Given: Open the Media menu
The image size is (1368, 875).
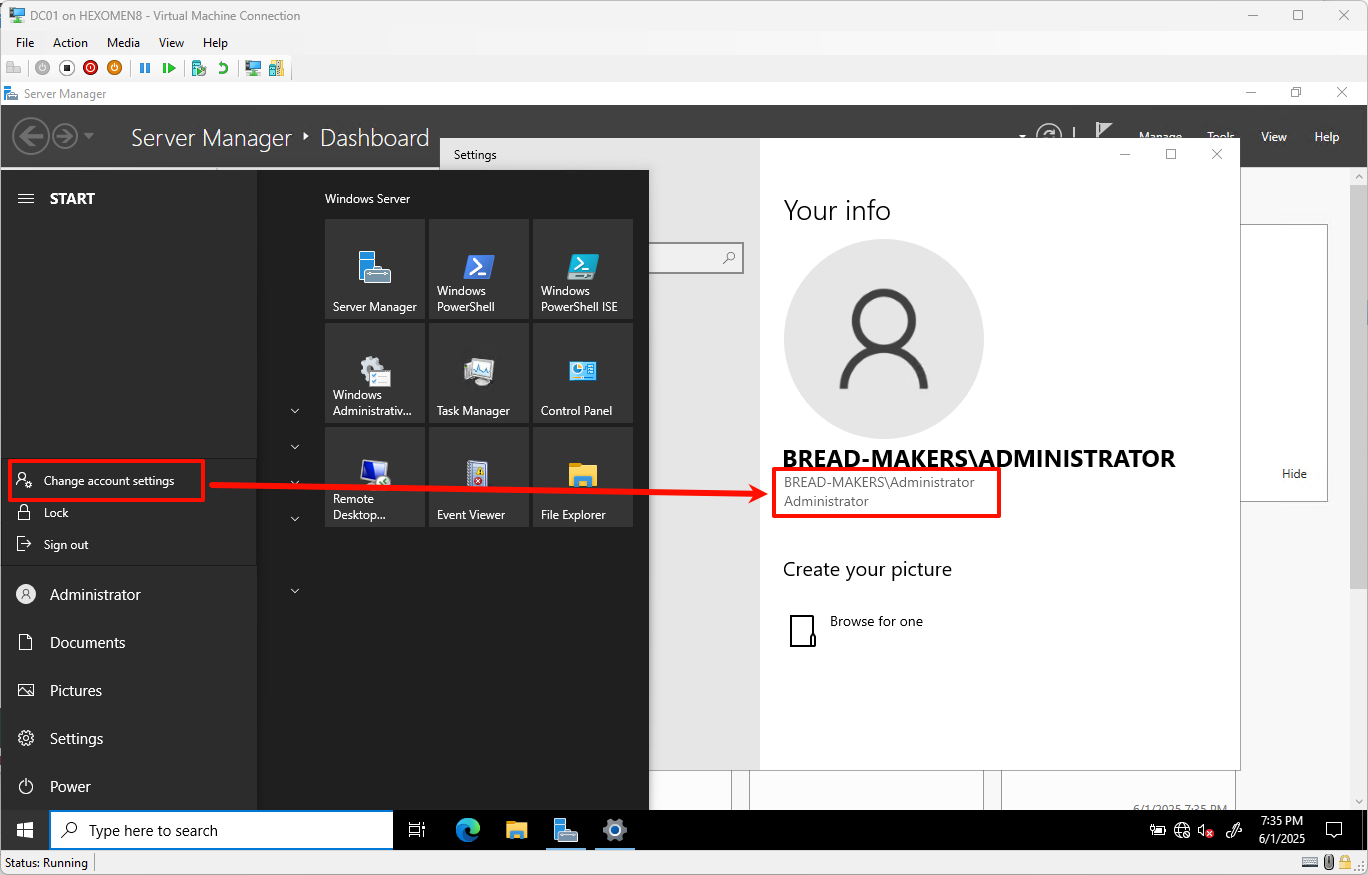Looking at the screenshot, I should tap(123, 43).
